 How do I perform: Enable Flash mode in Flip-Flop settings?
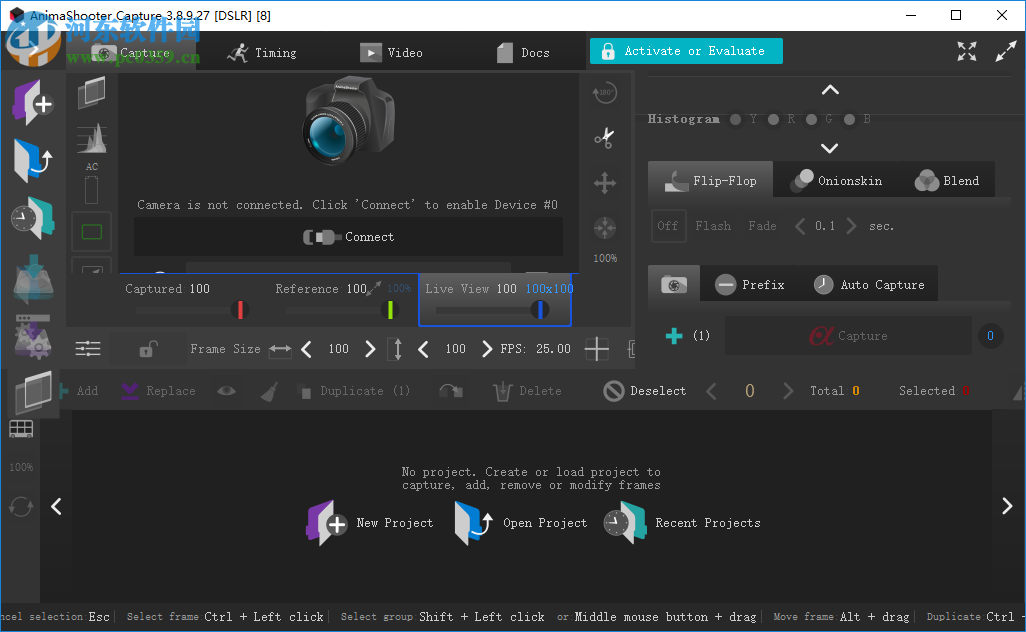pos(713,226)
